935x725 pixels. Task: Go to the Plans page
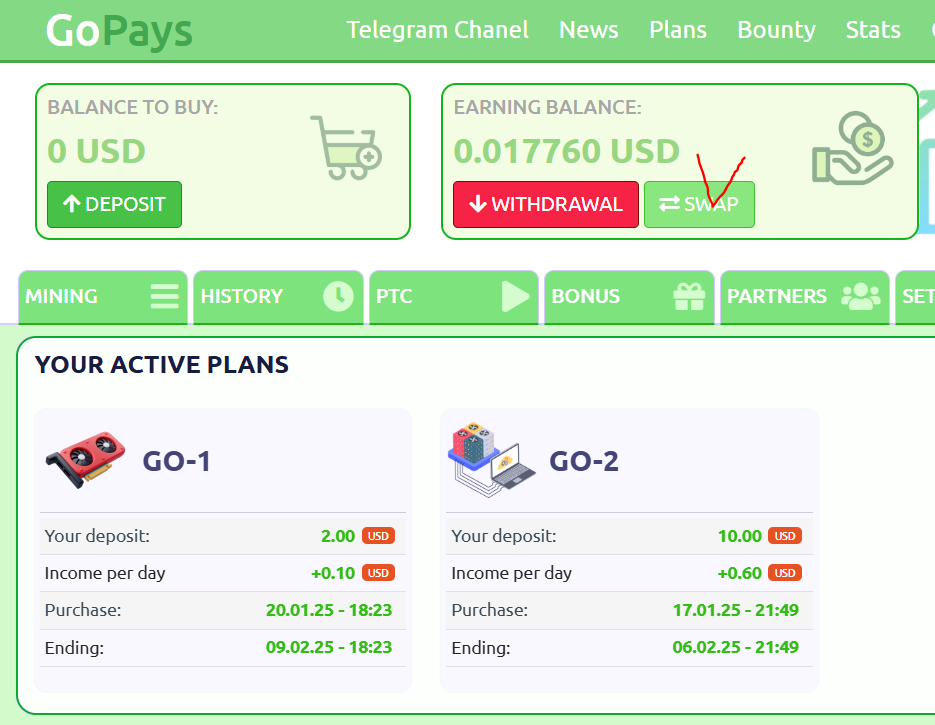[677, 30]
